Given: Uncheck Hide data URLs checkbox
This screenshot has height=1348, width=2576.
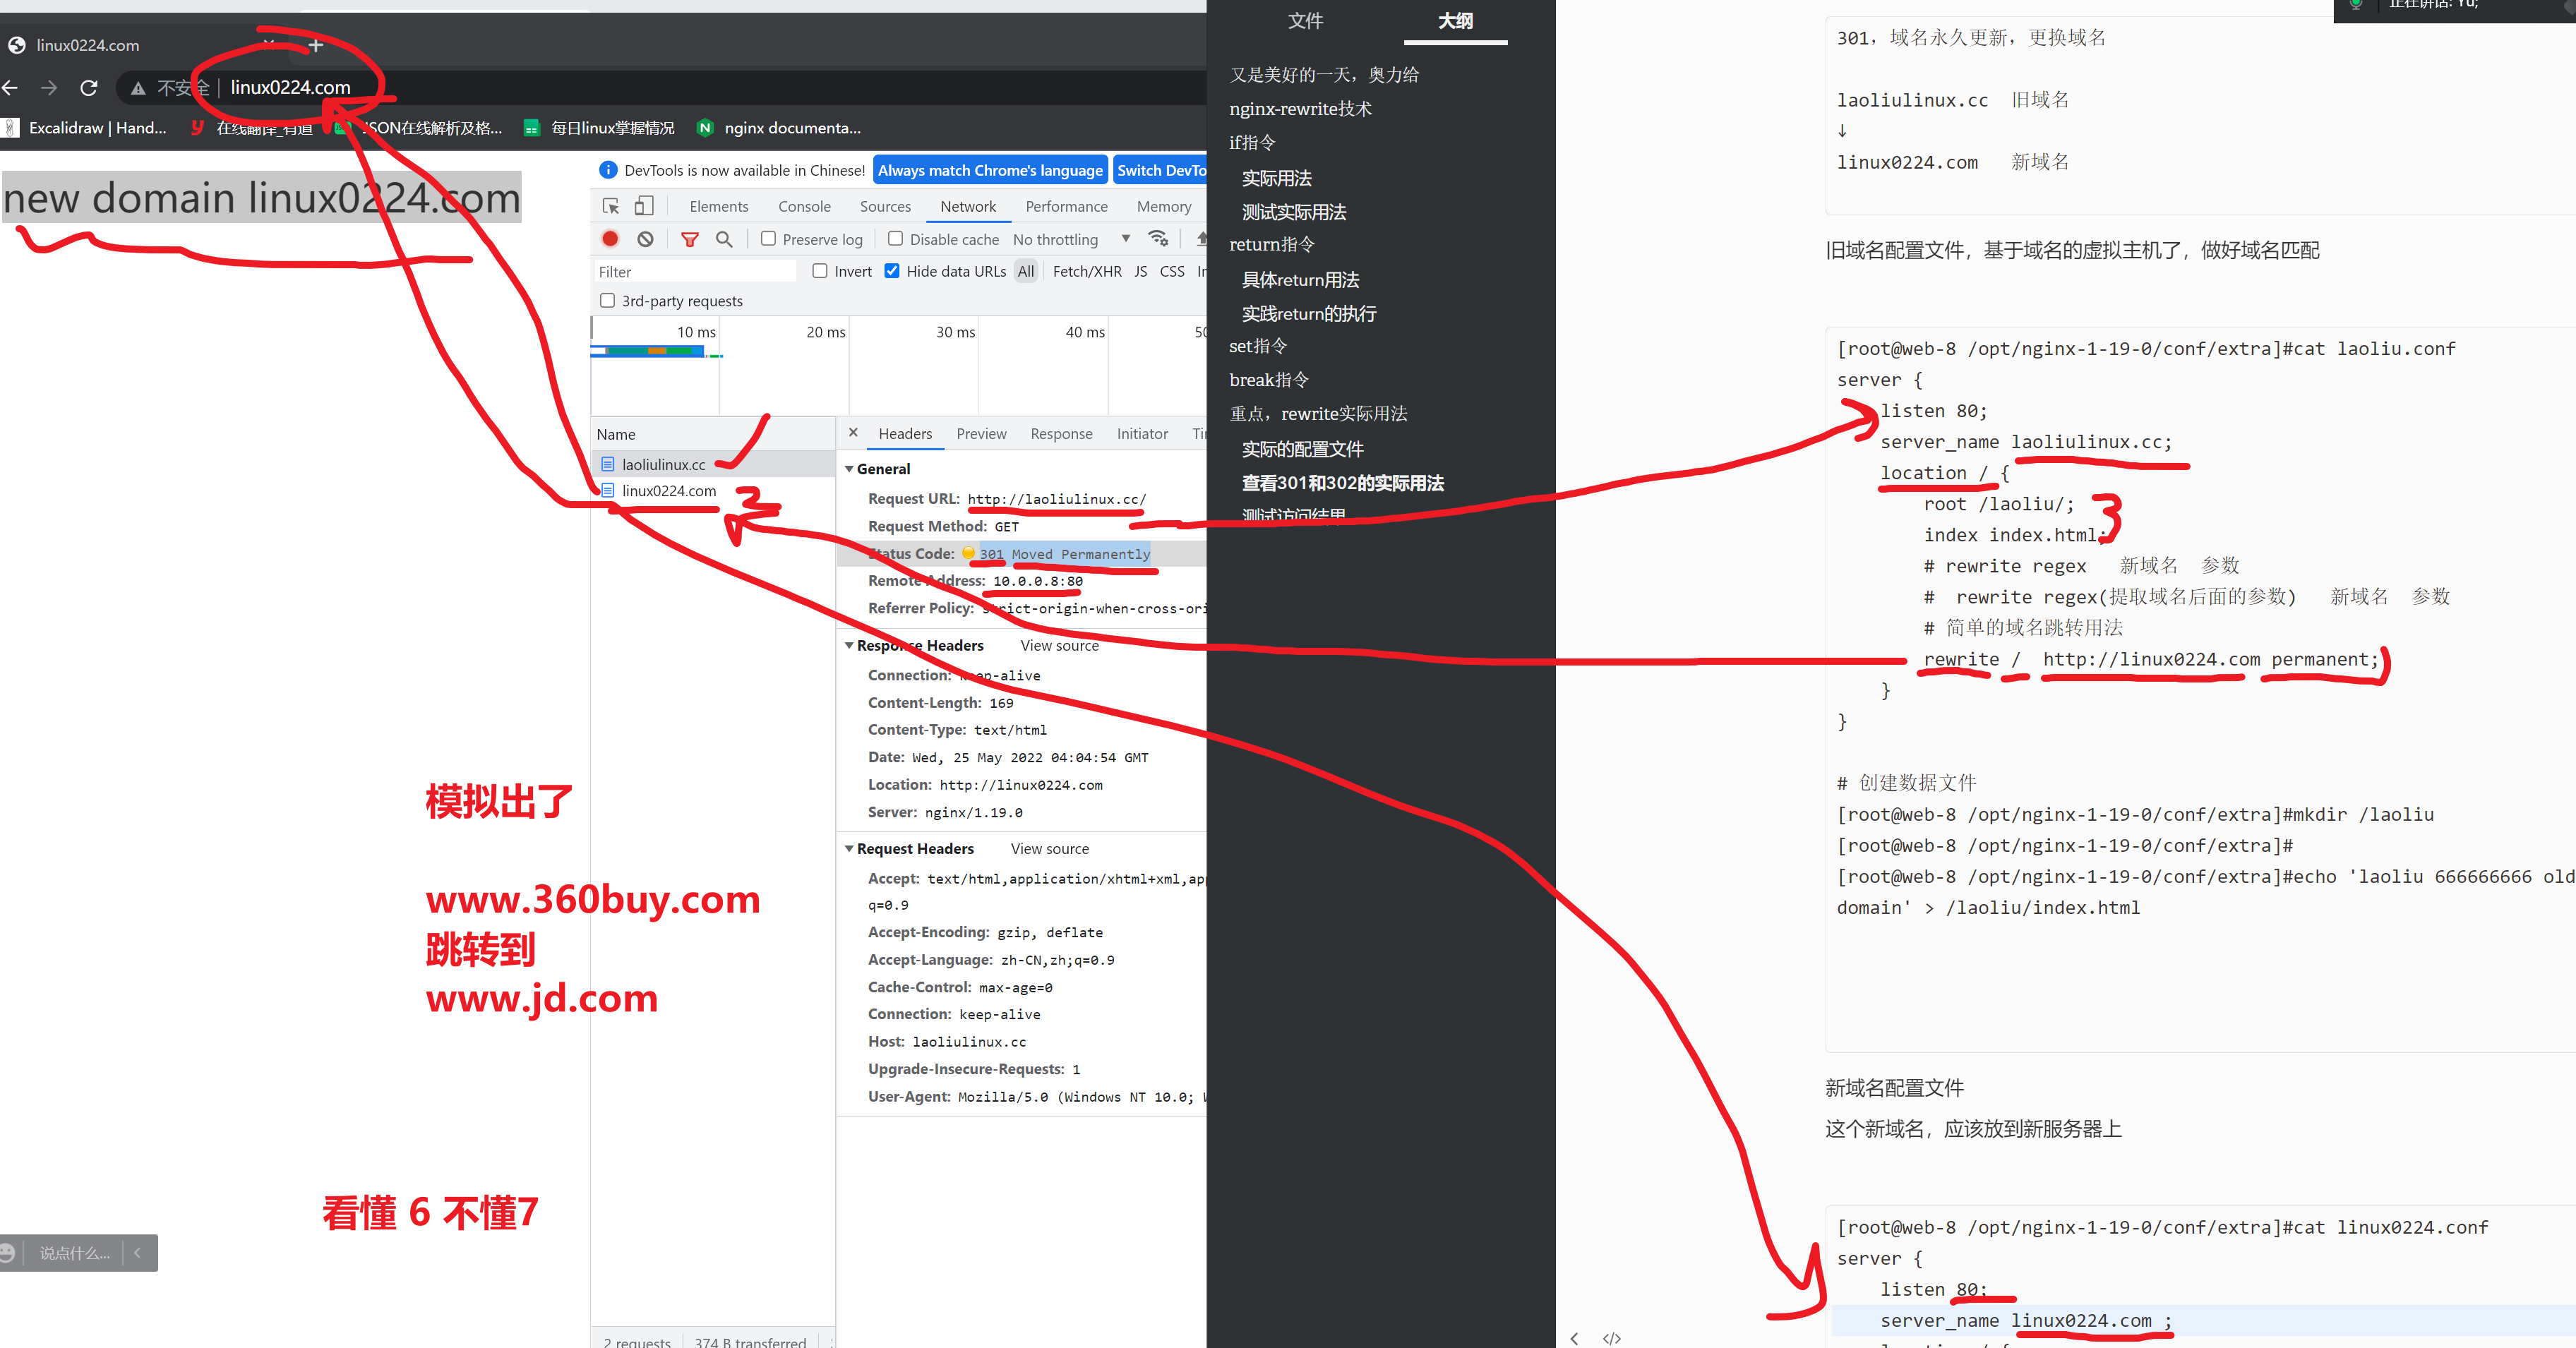Looking at the screenshot, I should click(892, 271).
